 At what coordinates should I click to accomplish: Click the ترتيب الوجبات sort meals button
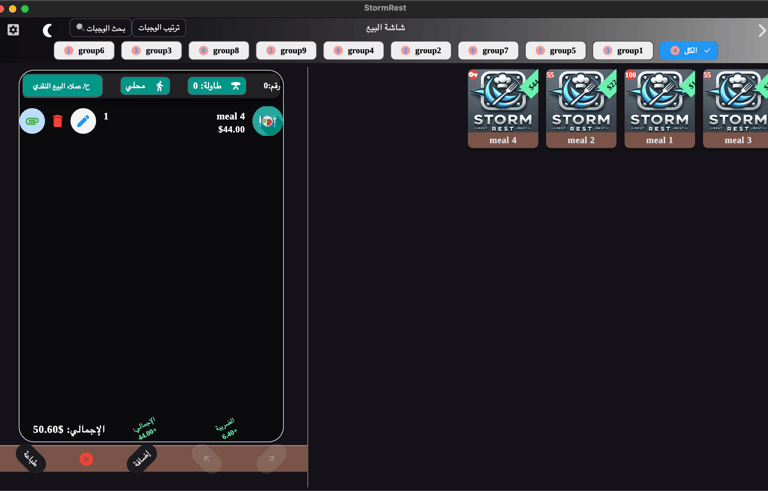pos(159,28)
